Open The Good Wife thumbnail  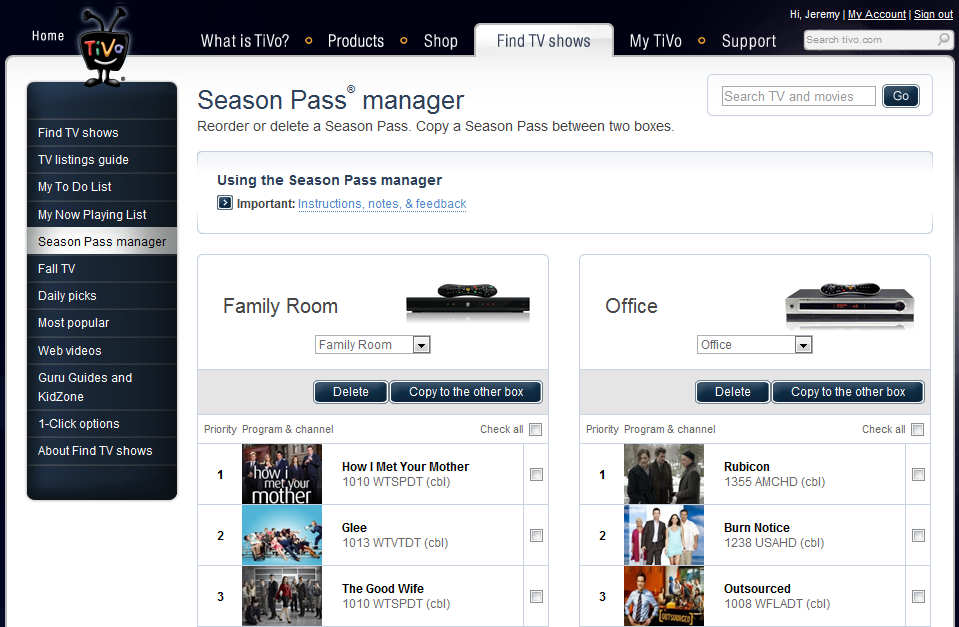[x=282, y=596]
